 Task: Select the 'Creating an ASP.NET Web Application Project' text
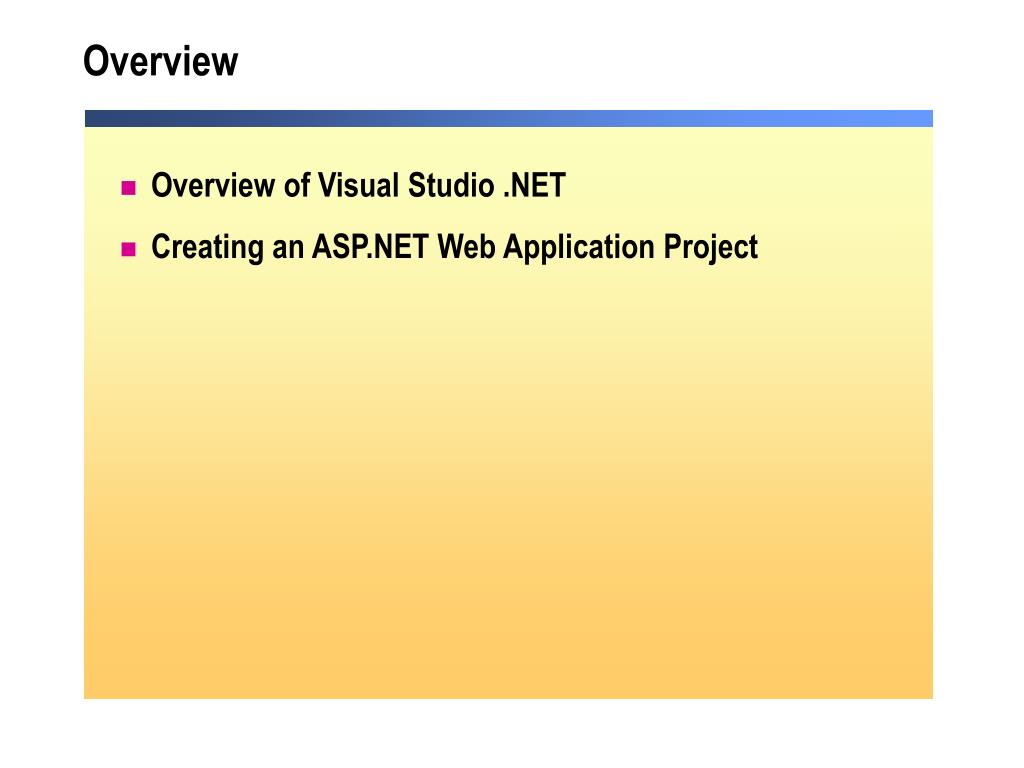click(x=455, y=248)
